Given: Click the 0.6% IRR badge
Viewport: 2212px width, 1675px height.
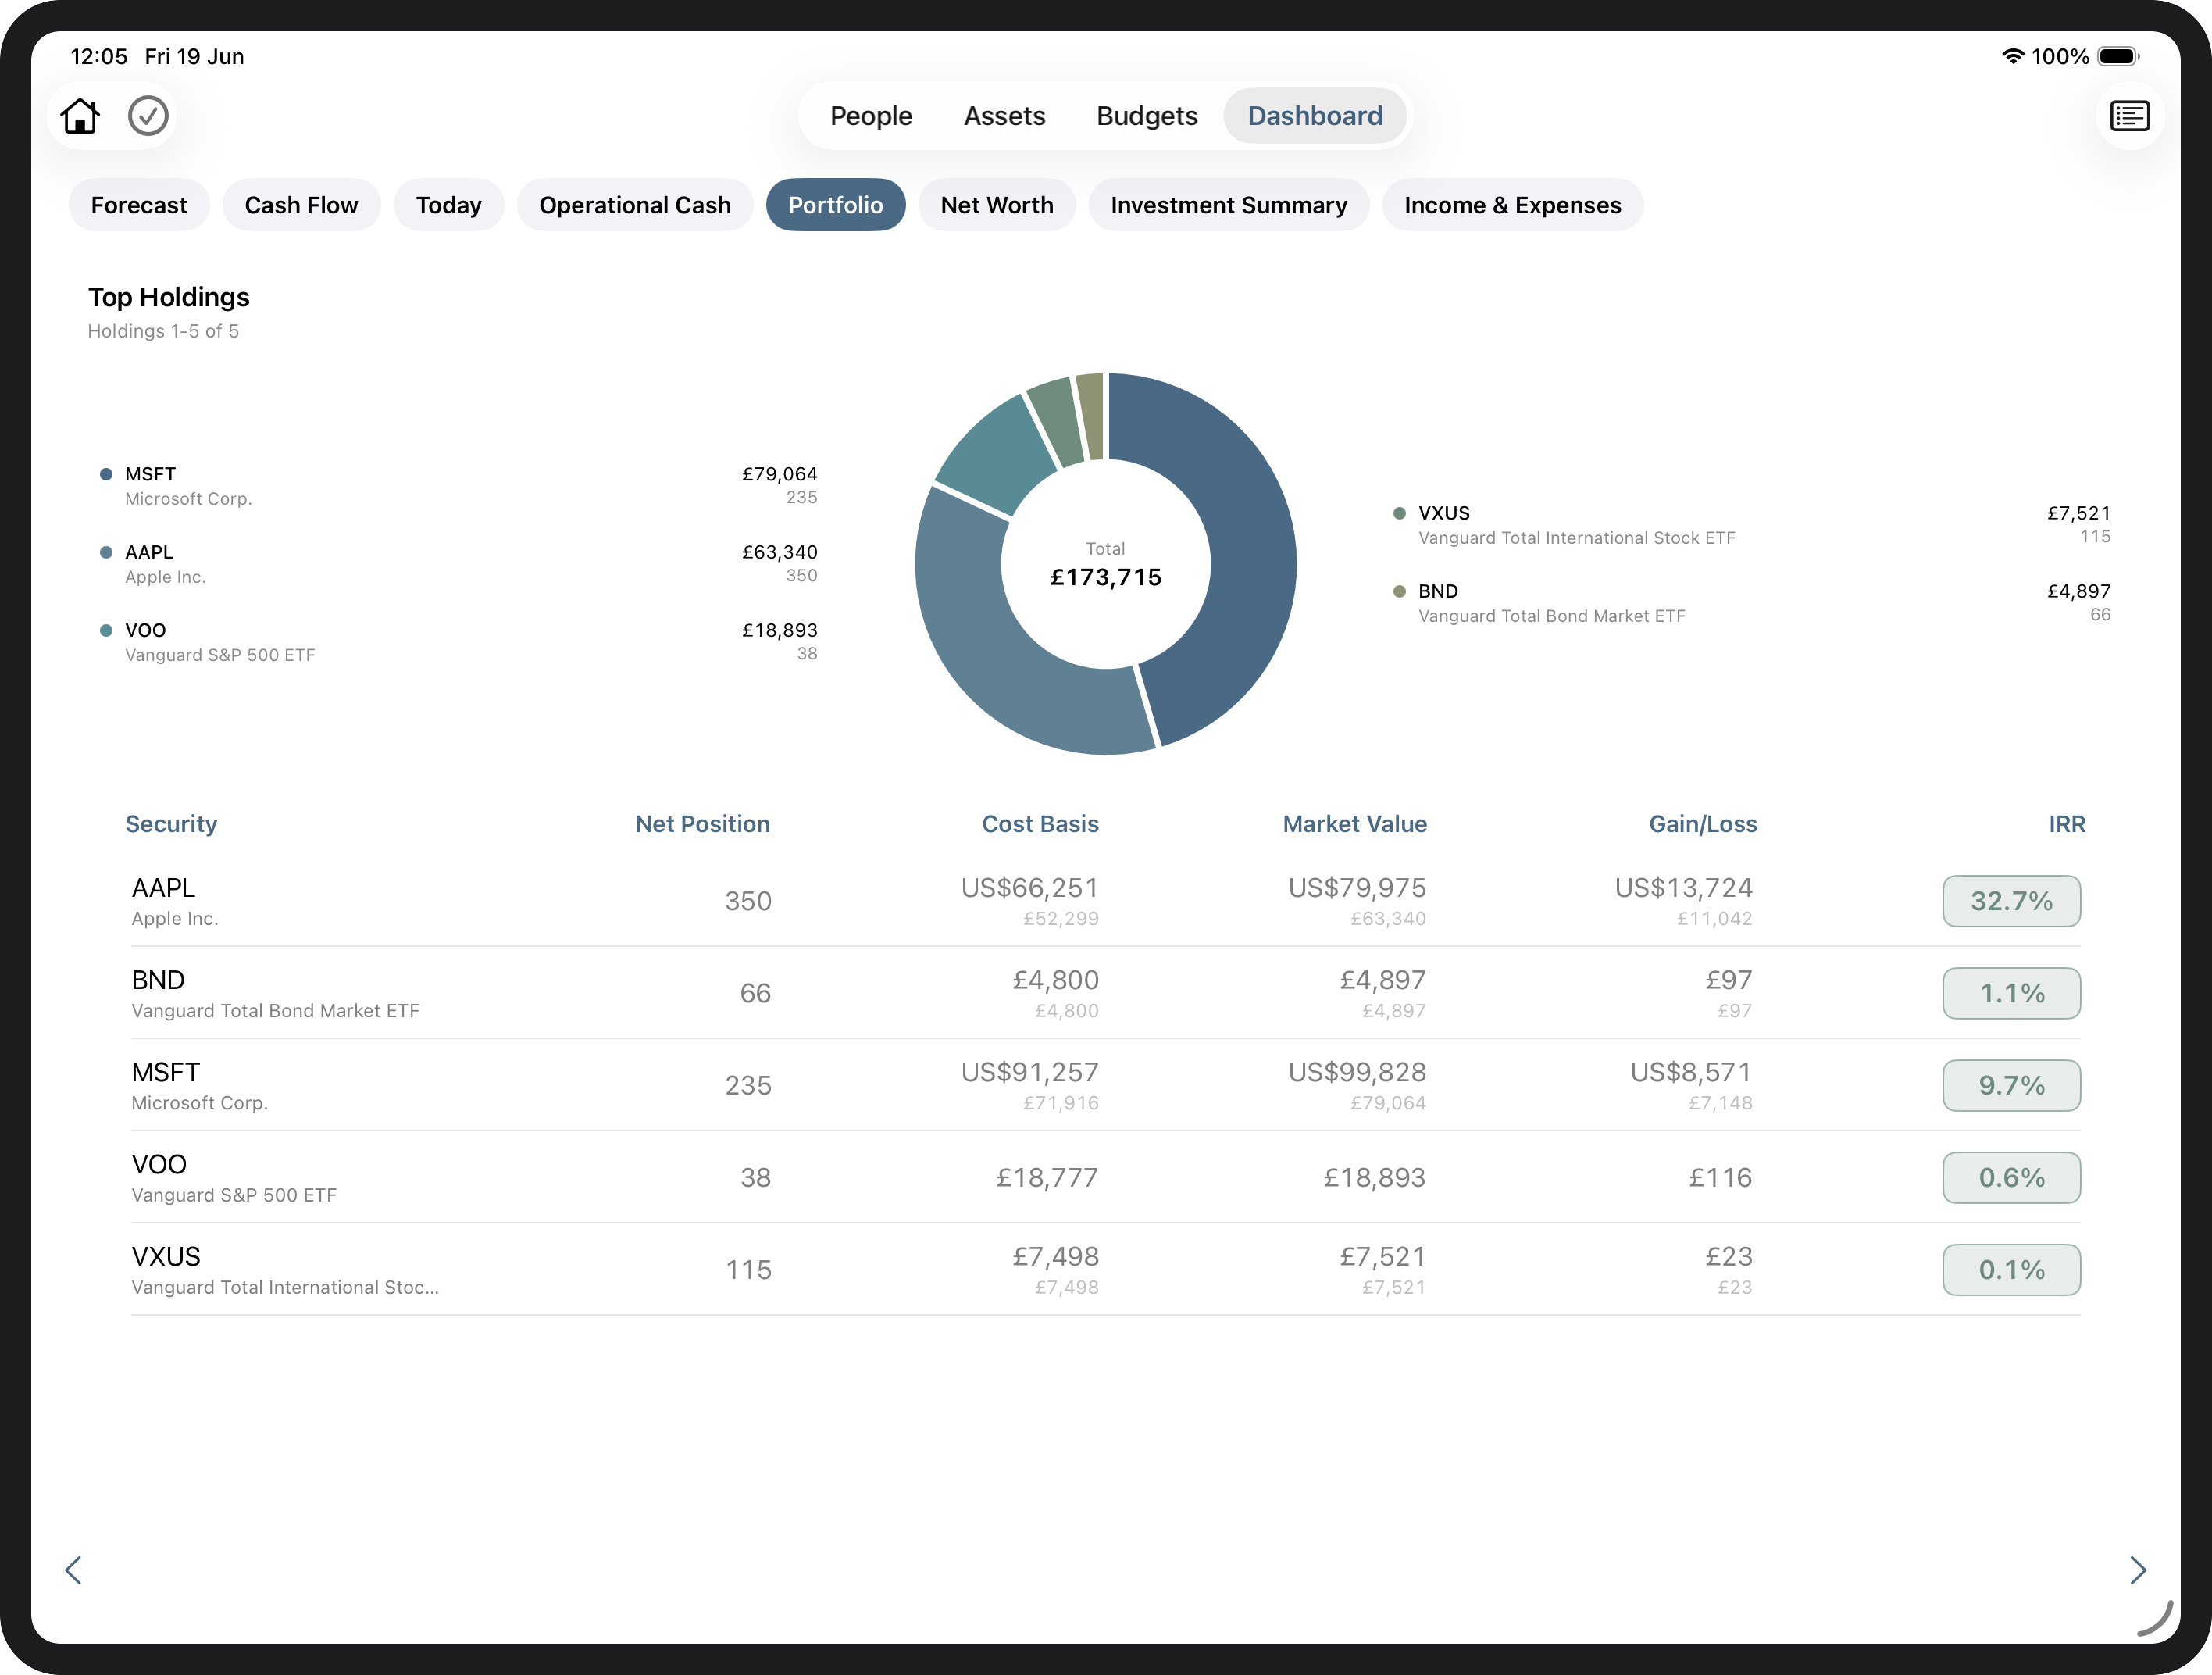Looking at the screenshot, I should pyautogui.click(x=2012, y=1177).
